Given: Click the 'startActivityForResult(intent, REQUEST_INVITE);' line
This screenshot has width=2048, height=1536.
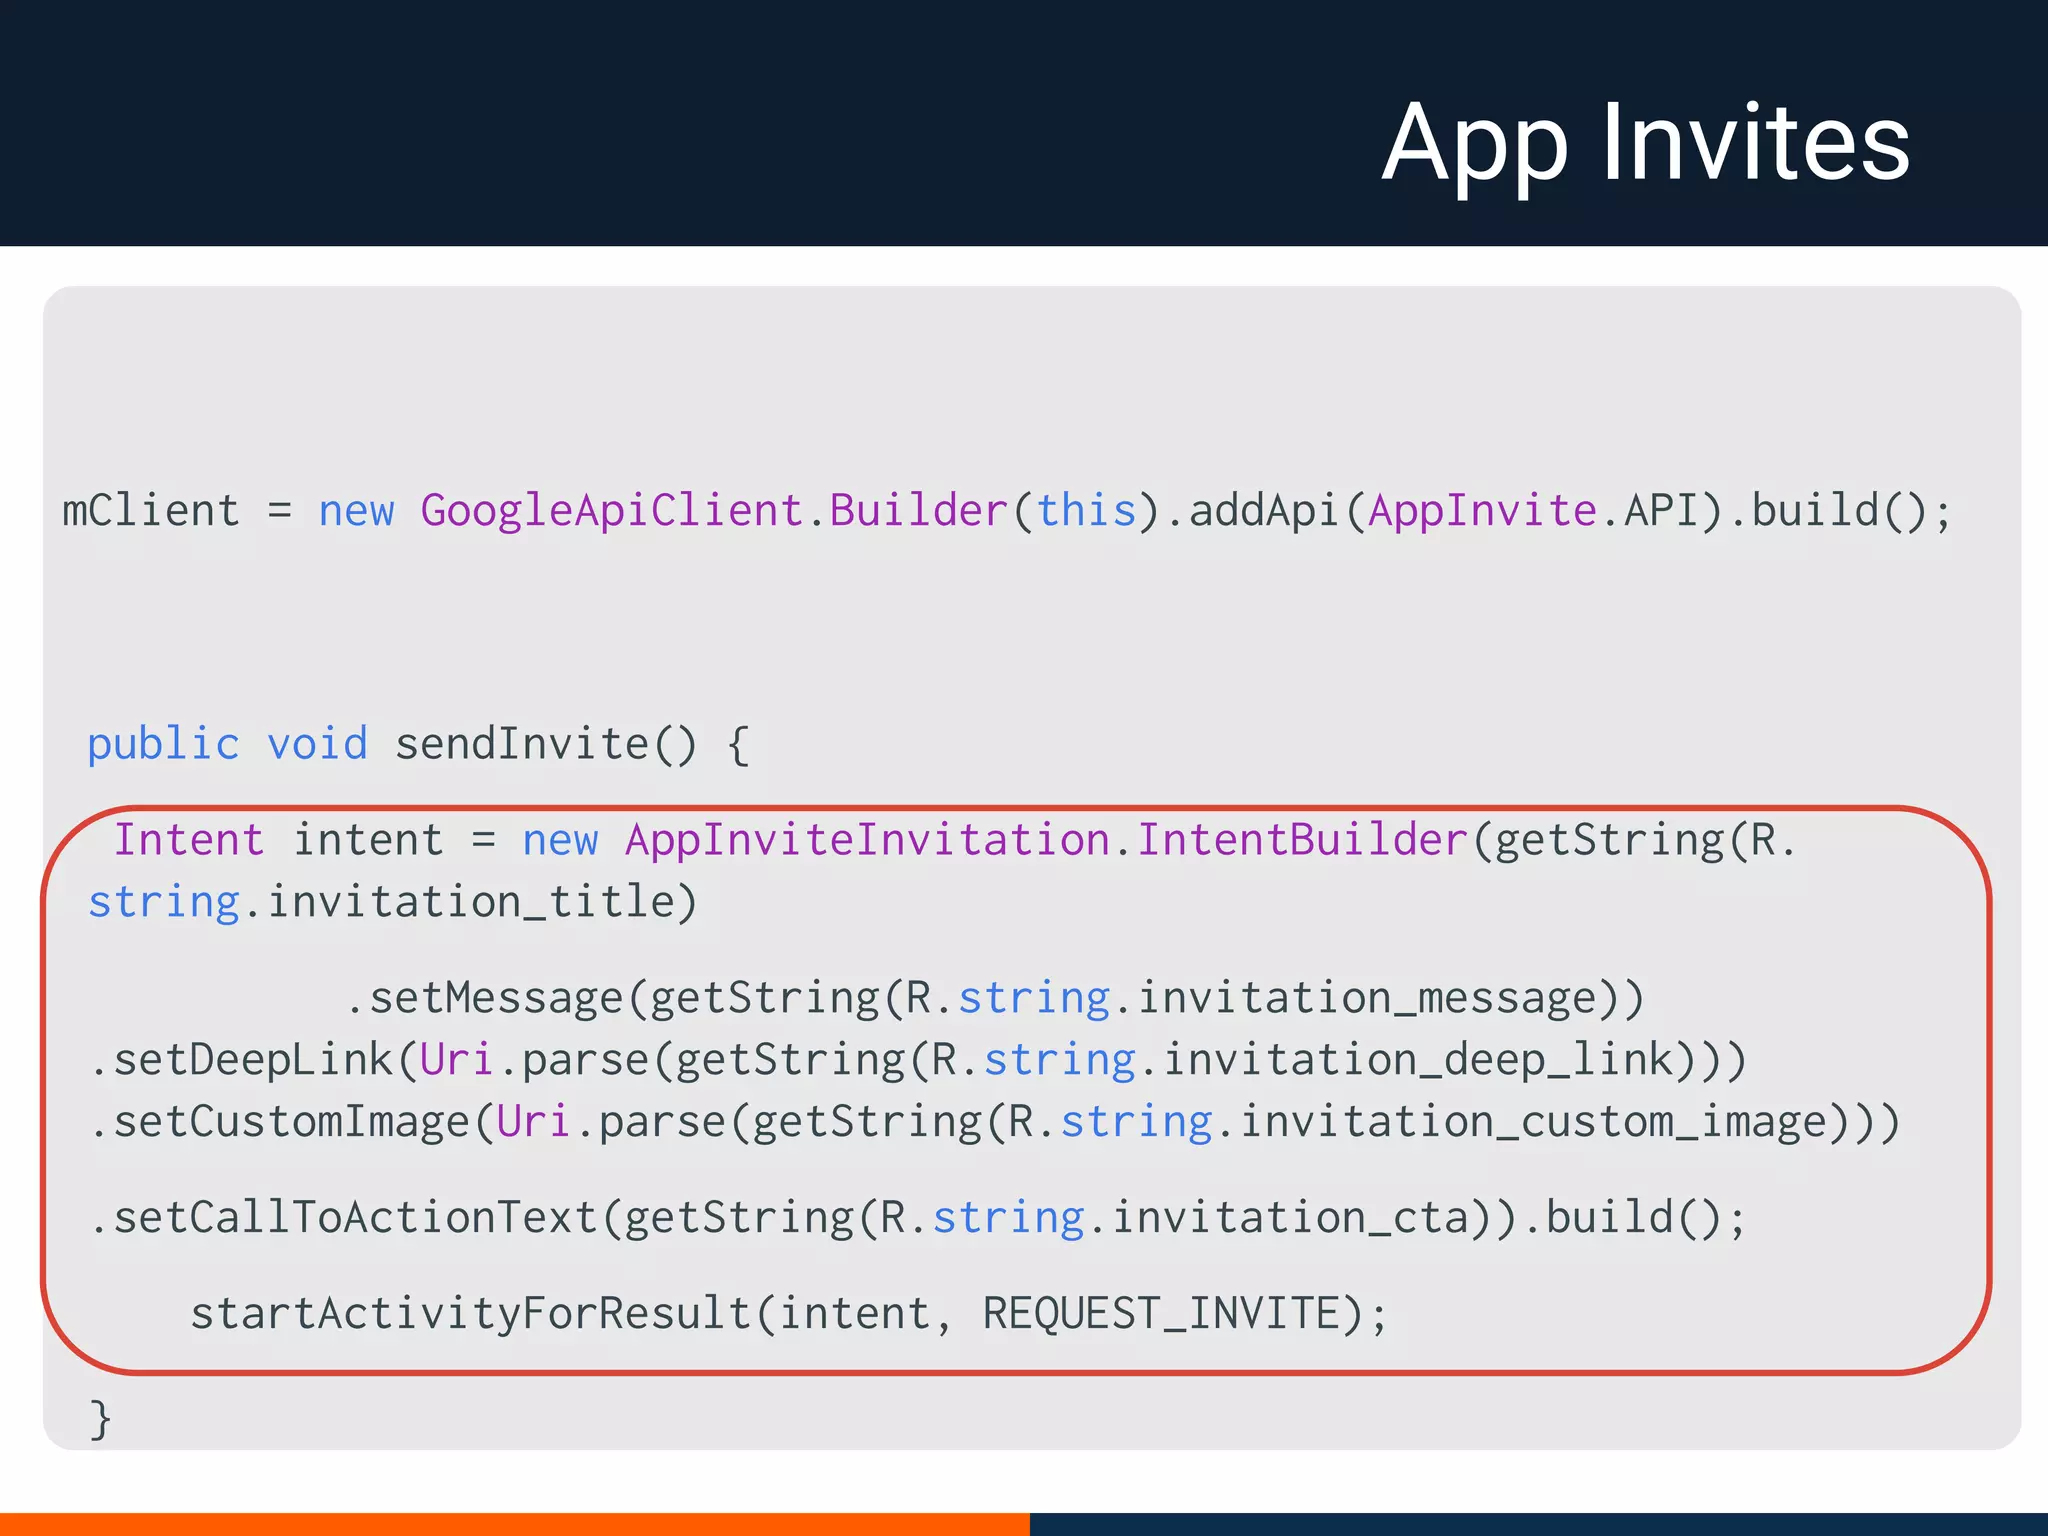Looking at the screenshot, I should coord(789,1314).
